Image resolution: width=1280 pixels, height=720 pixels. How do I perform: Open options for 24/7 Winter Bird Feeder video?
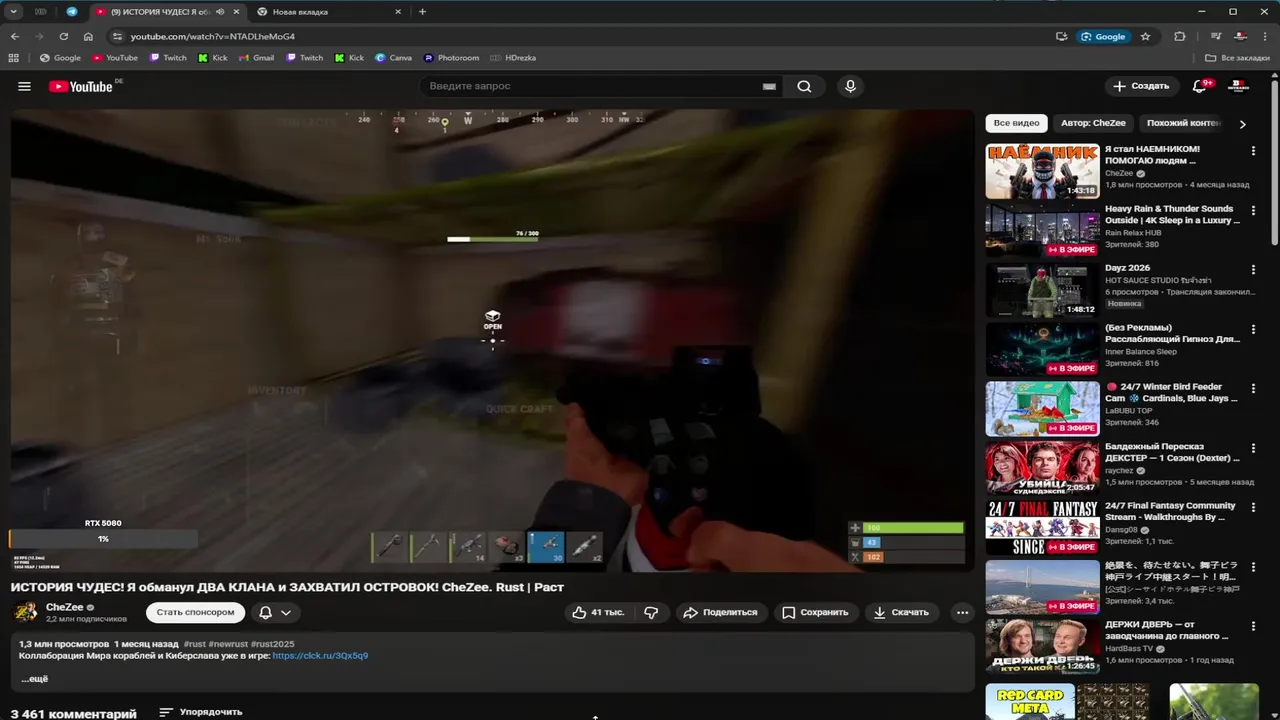[1253, 388]
